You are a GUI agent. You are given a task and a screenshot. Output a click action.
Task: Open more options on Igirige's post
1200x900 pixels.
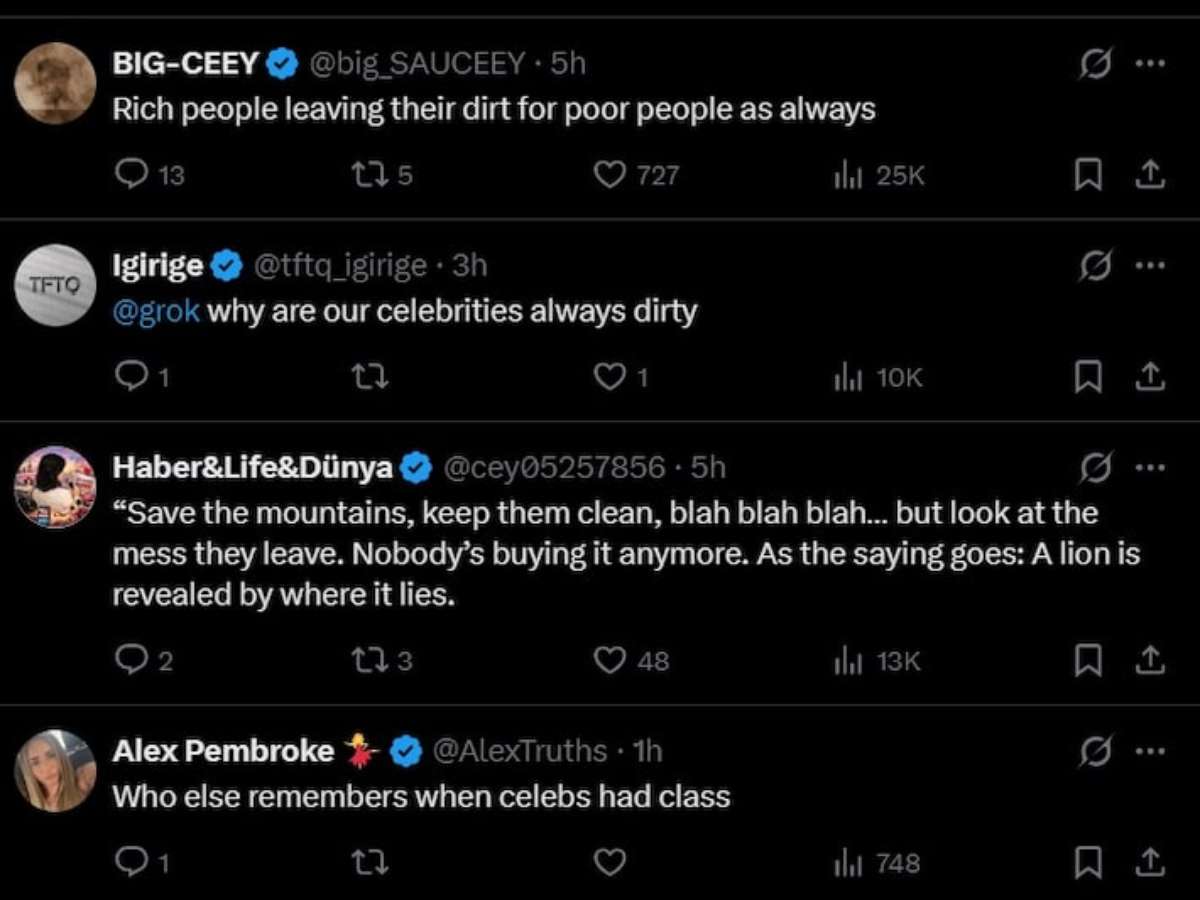click(x=1151, y=265)
